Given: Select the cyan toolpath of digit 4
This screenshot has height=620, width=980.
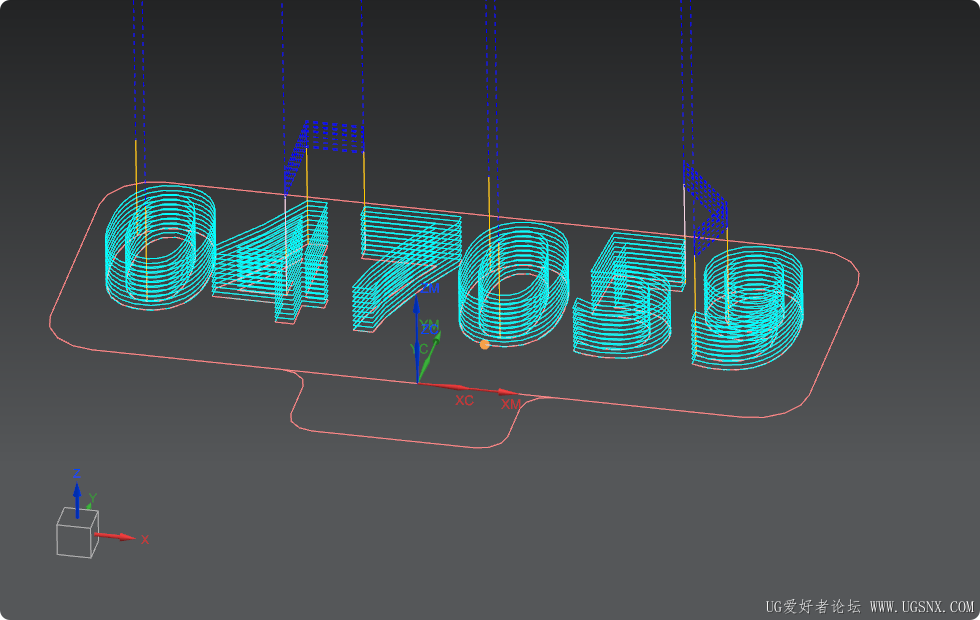Looking at the screenshot, I should click(x=272, y=262).
